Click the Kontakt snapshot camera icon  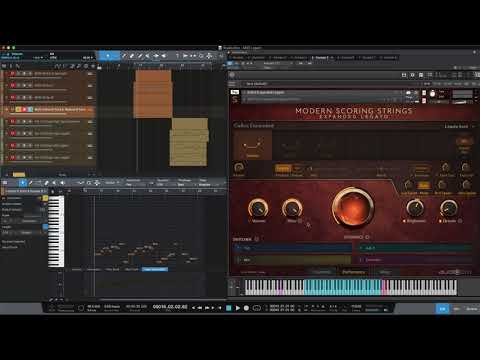pos(408,93)
